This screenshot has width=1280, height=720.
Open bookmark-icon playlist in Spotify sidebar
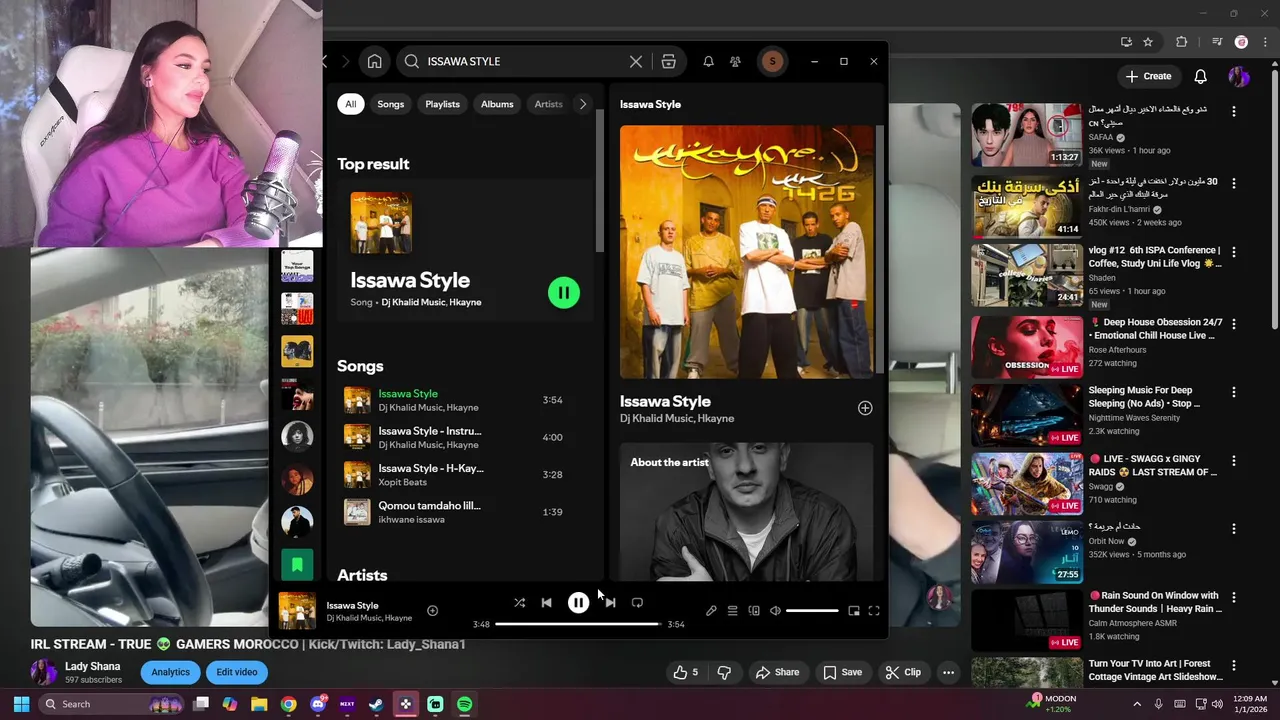(297, 565)
